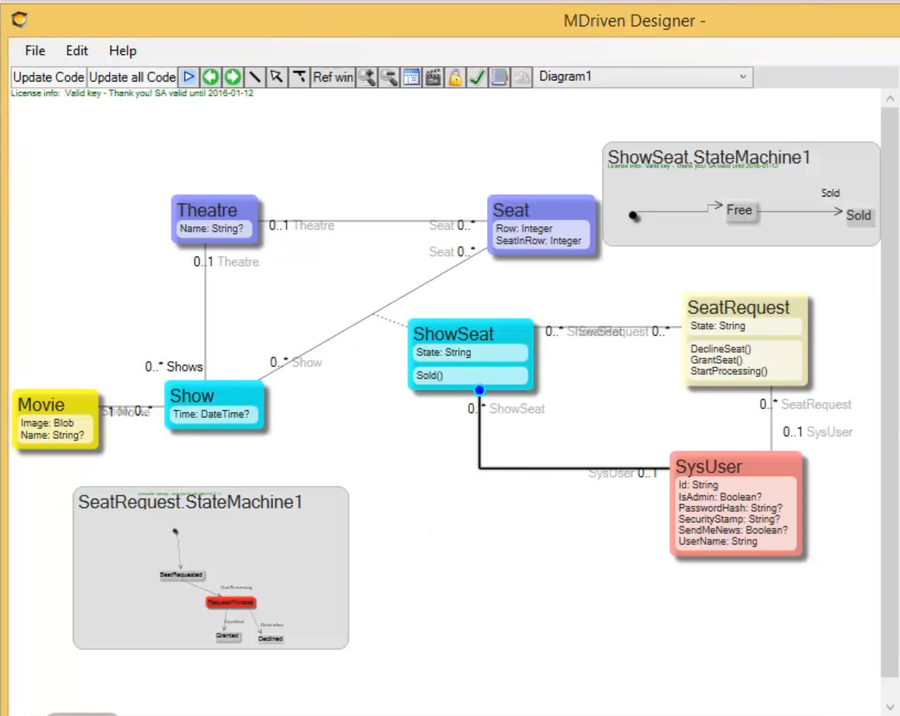The image size is (900, 716).
Task: Open the Help menu
Action: 122,50
